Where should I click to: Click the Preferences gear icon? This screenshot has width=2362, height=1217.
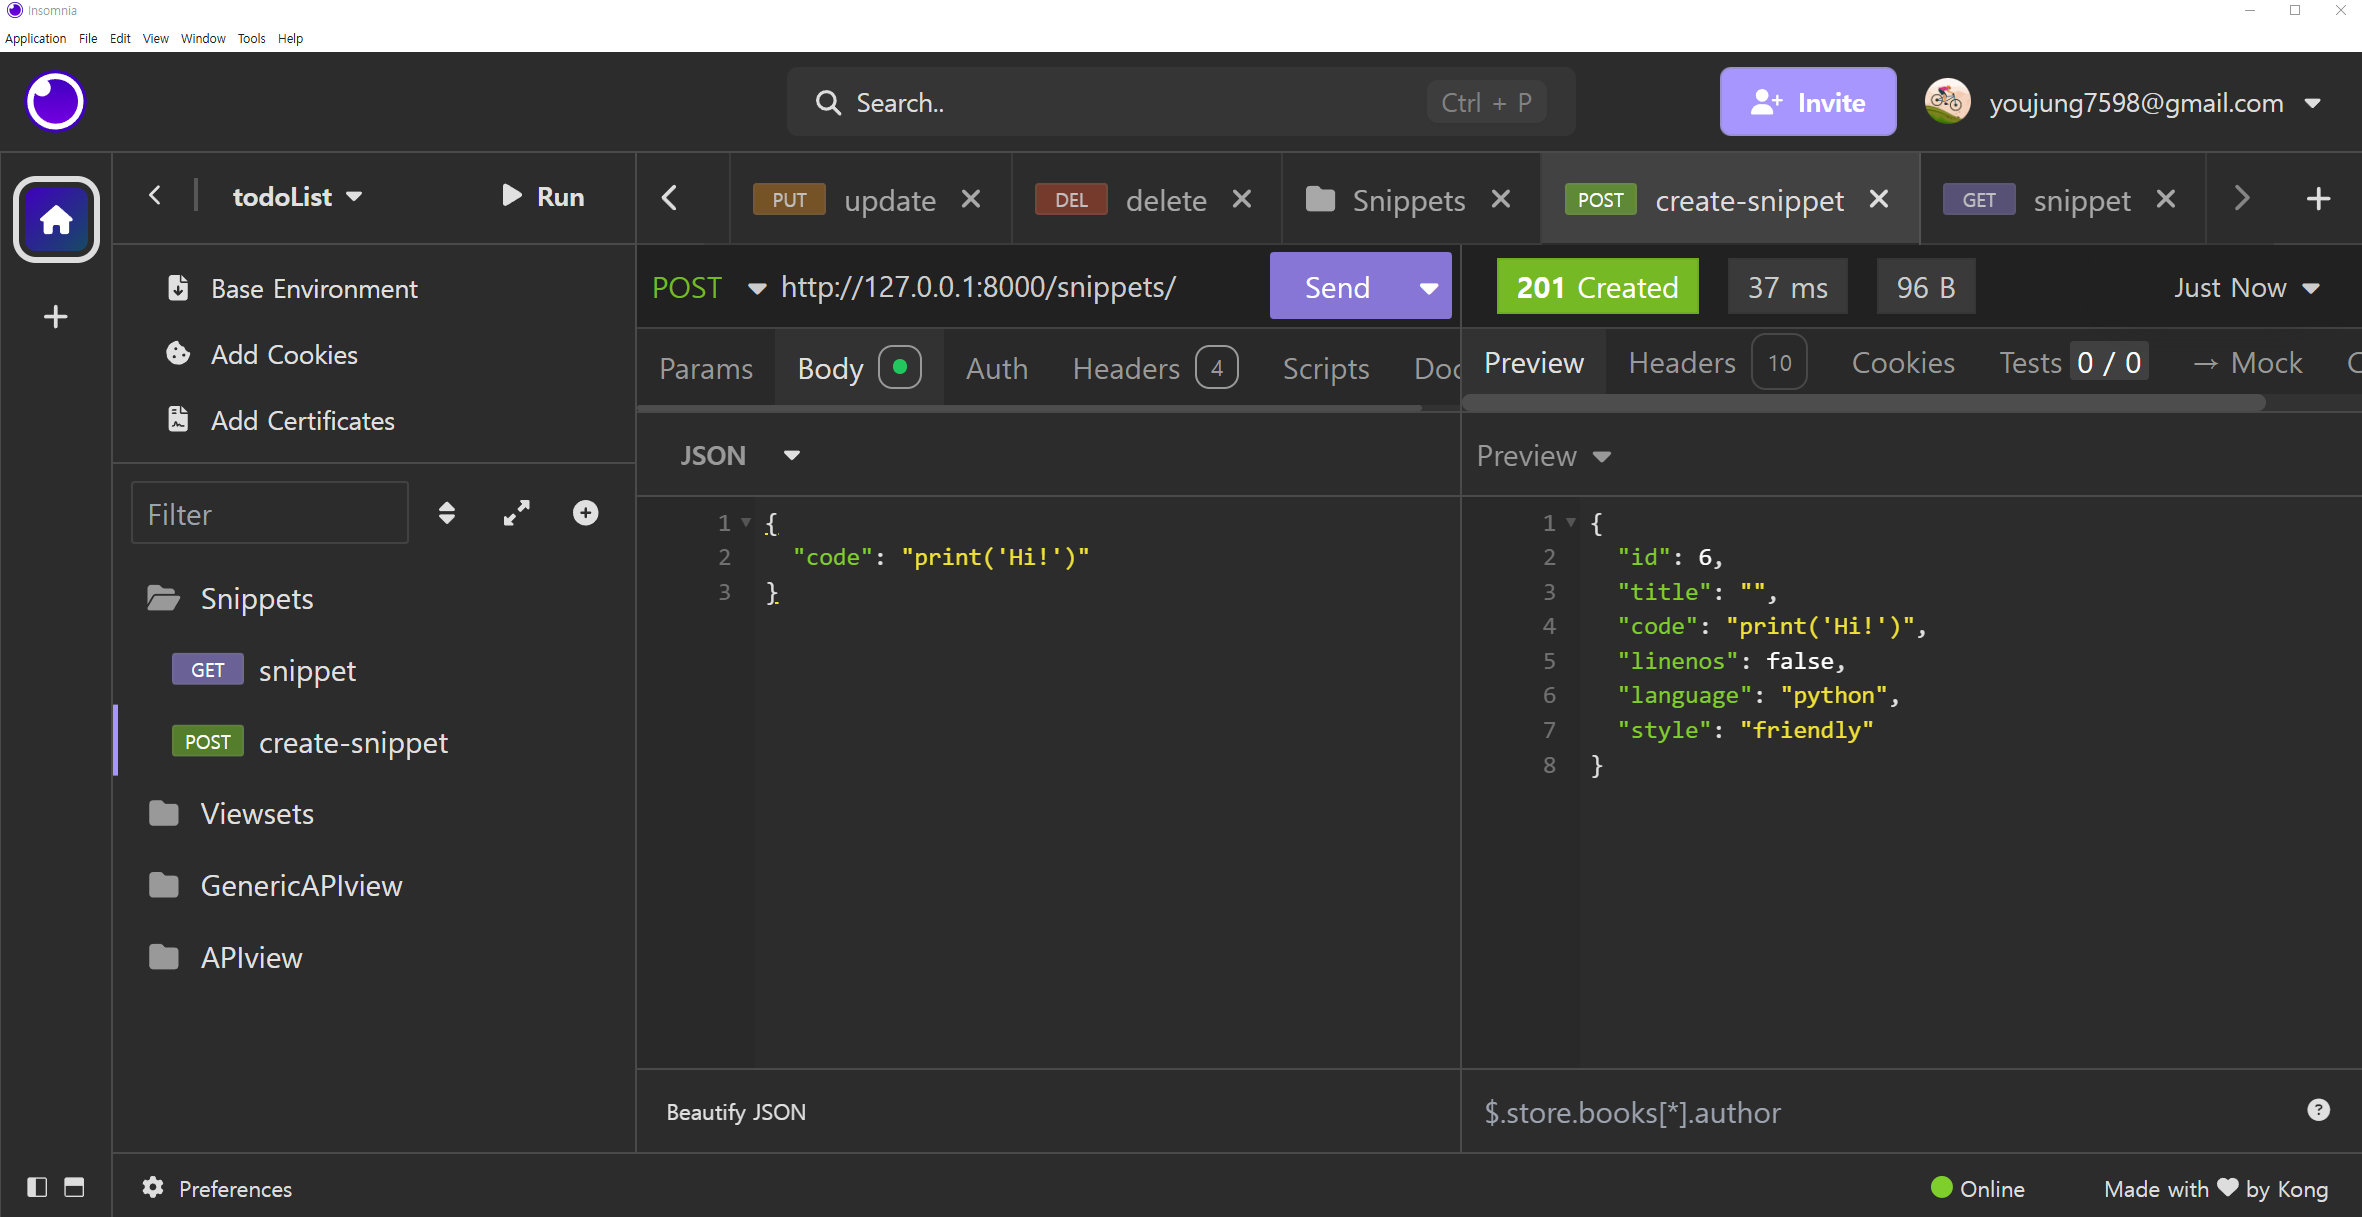tap(153, 1187)
